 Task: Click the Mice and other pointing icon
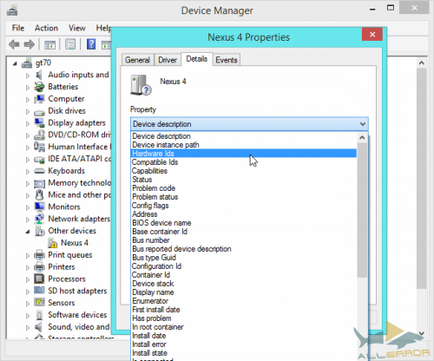pos(39,195)
